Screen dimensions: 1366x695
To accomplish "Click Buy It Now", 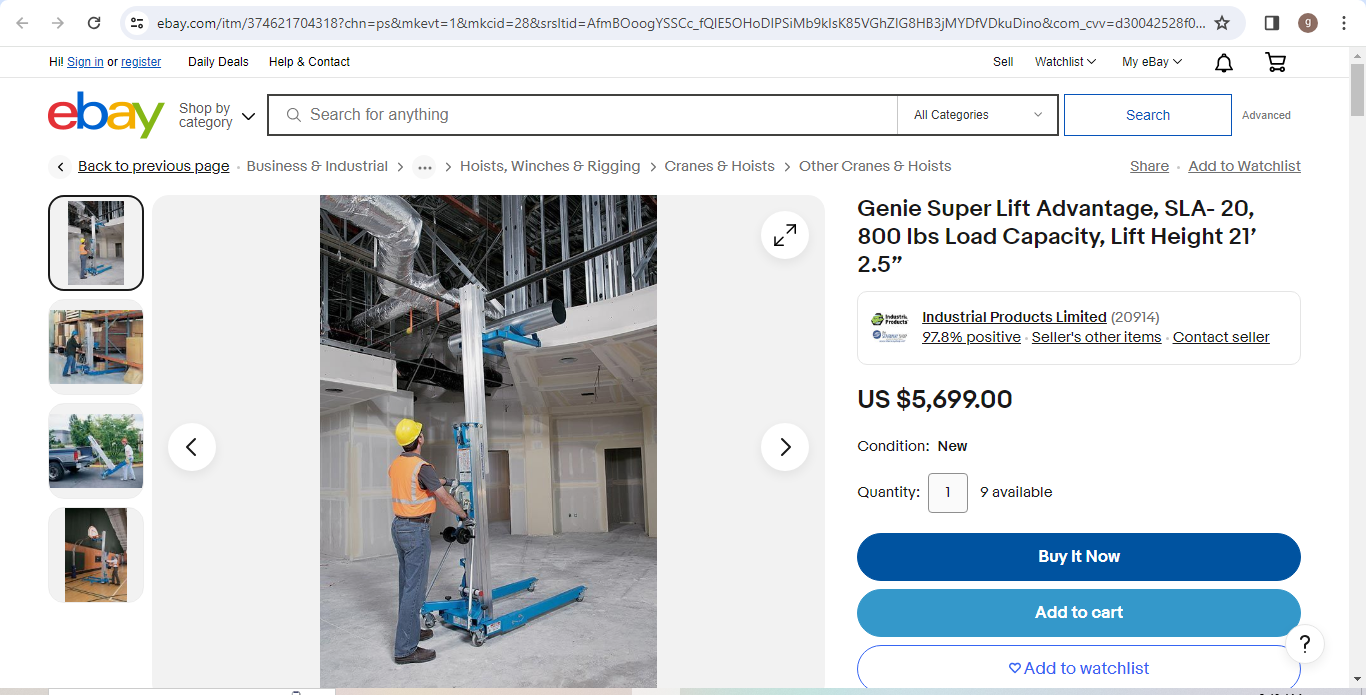I will coord(1079,557).
